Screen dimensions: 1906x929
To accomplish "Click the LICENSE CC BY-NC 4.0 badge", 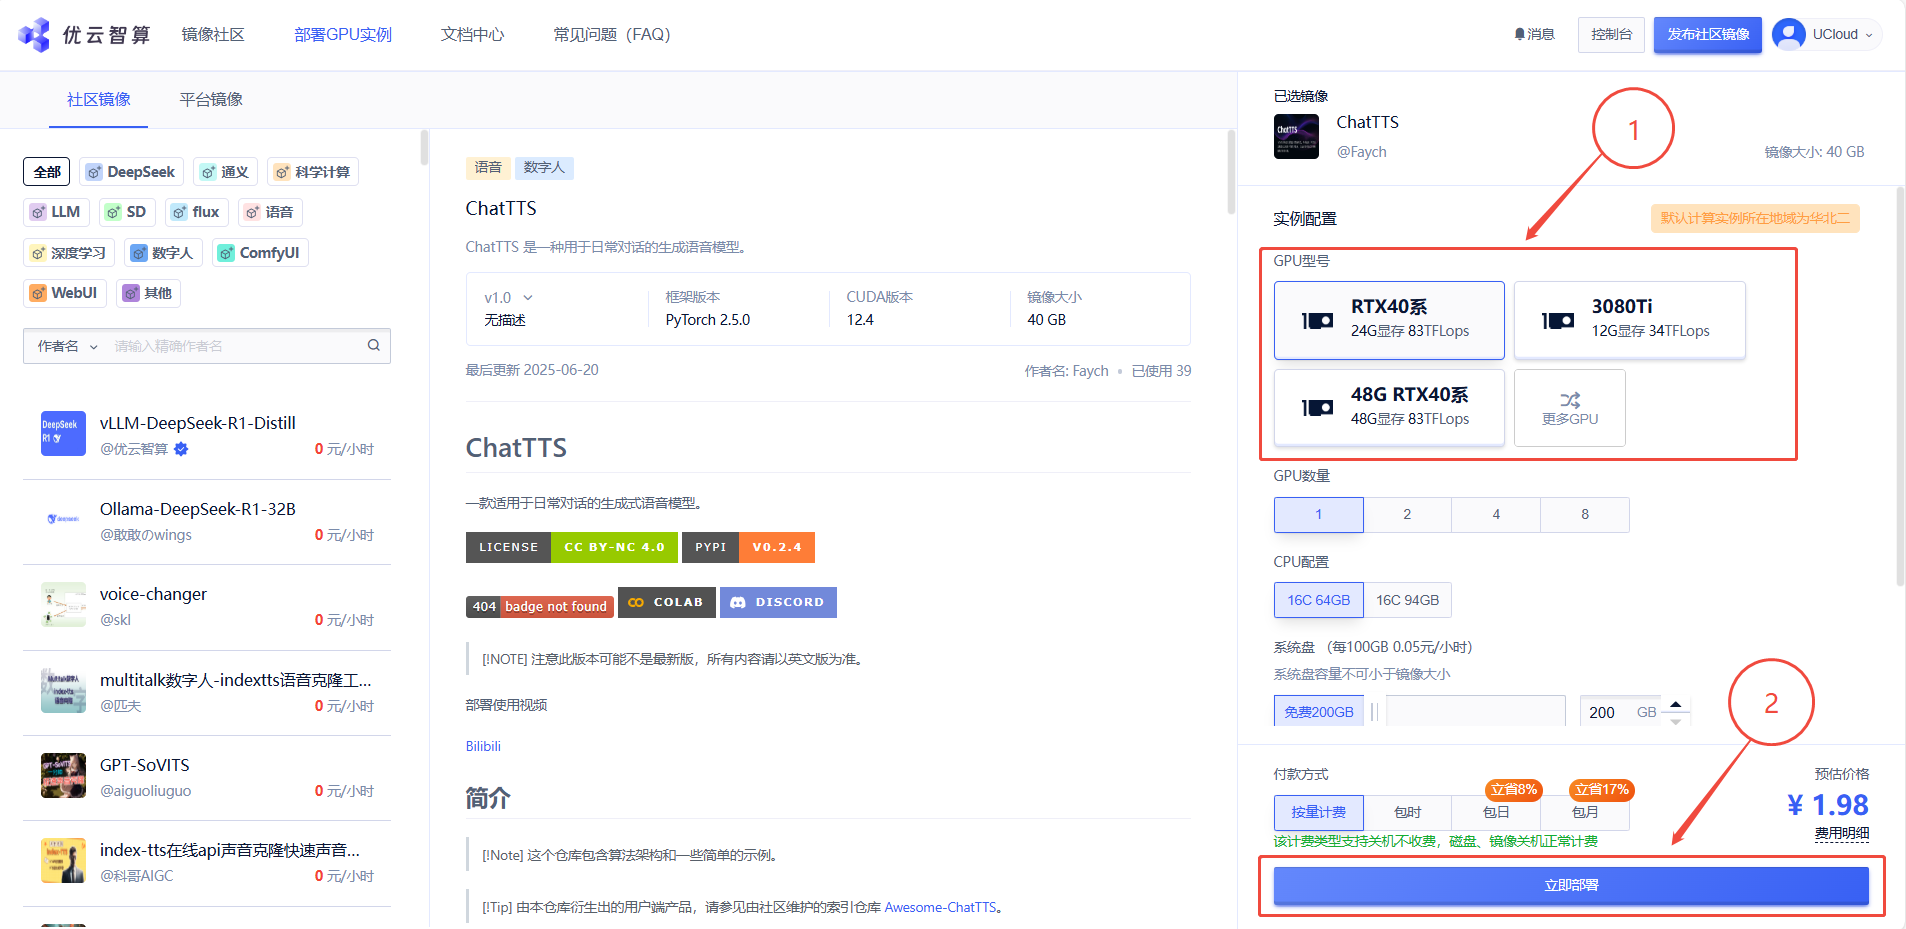I will pyautogui.click(x=572, y=547).
